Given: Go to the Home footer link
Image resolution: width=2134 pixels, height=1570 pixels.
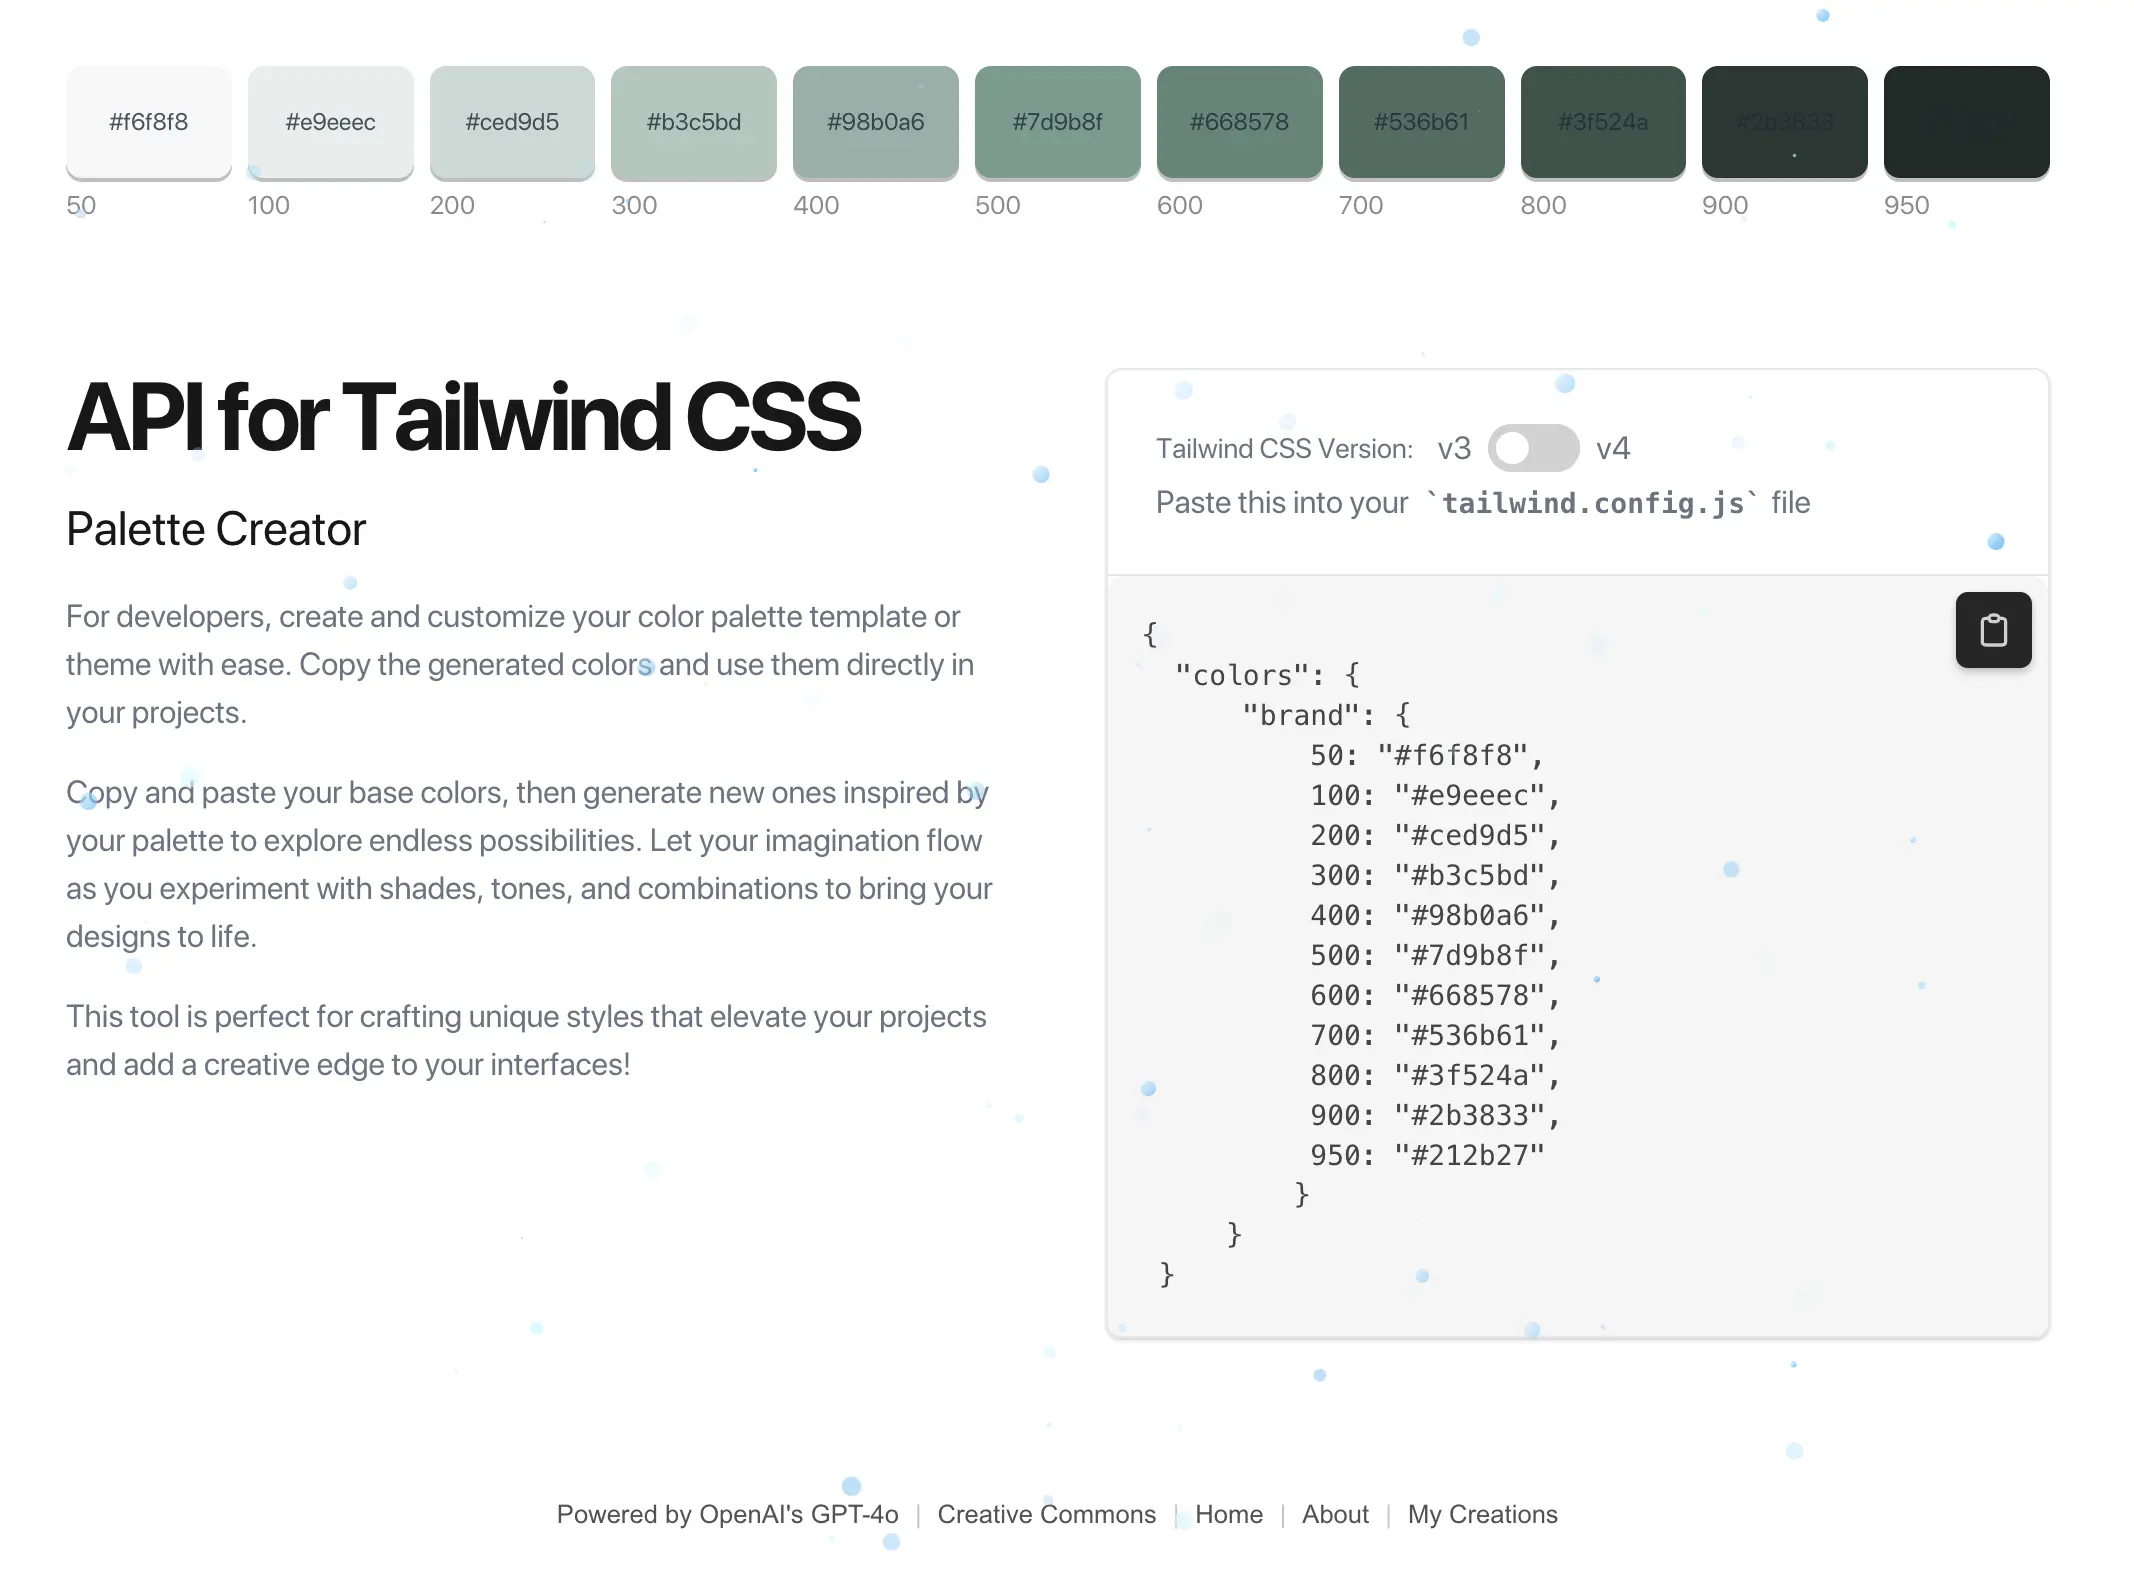Looking at the screenshot, I should point(1229,1514).
